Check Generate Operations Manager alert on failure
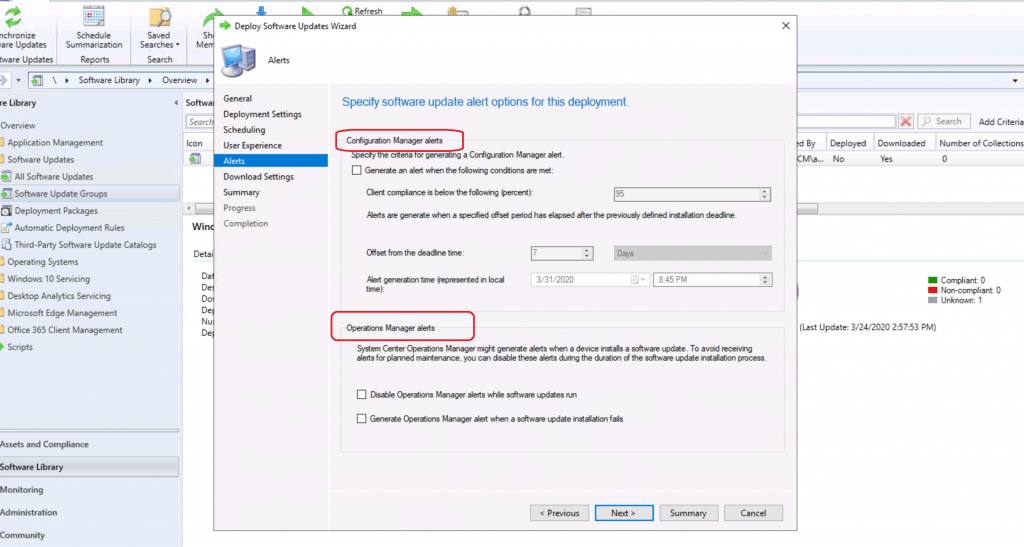Viewport: 1024px width, 547px height. click(361, 418)
